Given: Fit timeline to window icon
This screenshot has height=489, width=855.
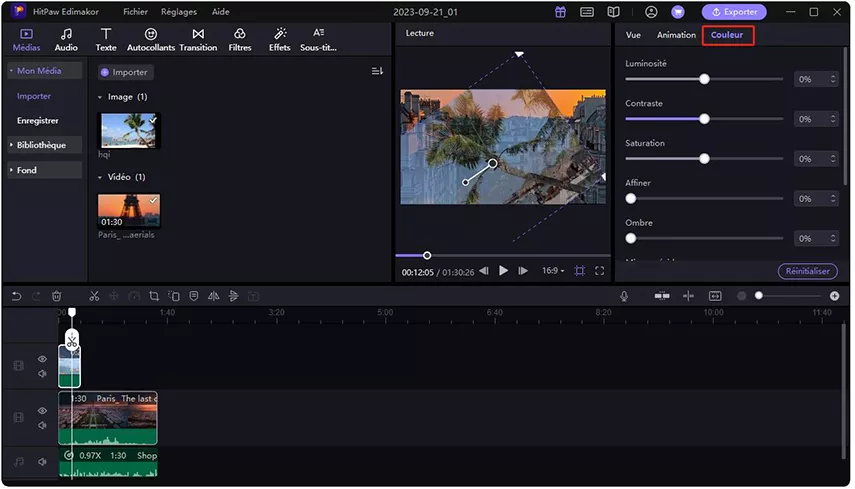Looking at the screenshot, I should tap(715, 296).
